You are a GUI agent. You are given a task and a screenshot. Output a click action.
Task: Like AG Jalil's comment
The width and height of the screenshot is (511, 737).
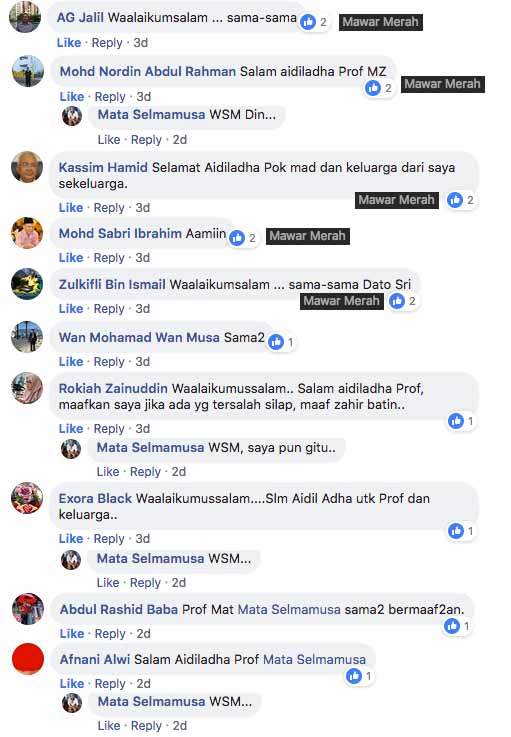point(69,43)
